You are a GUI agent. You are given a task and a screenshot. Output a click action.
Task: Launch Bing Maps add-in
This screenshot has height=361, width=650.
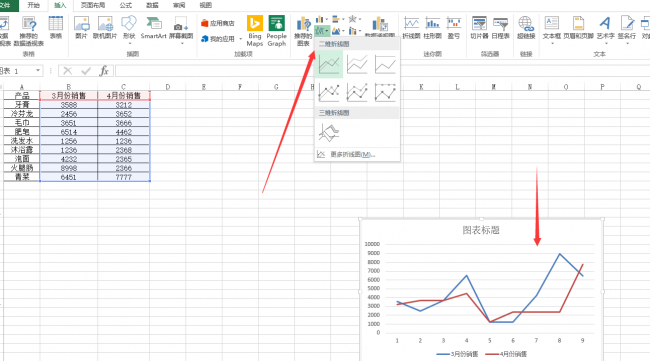tap(255, 31)
